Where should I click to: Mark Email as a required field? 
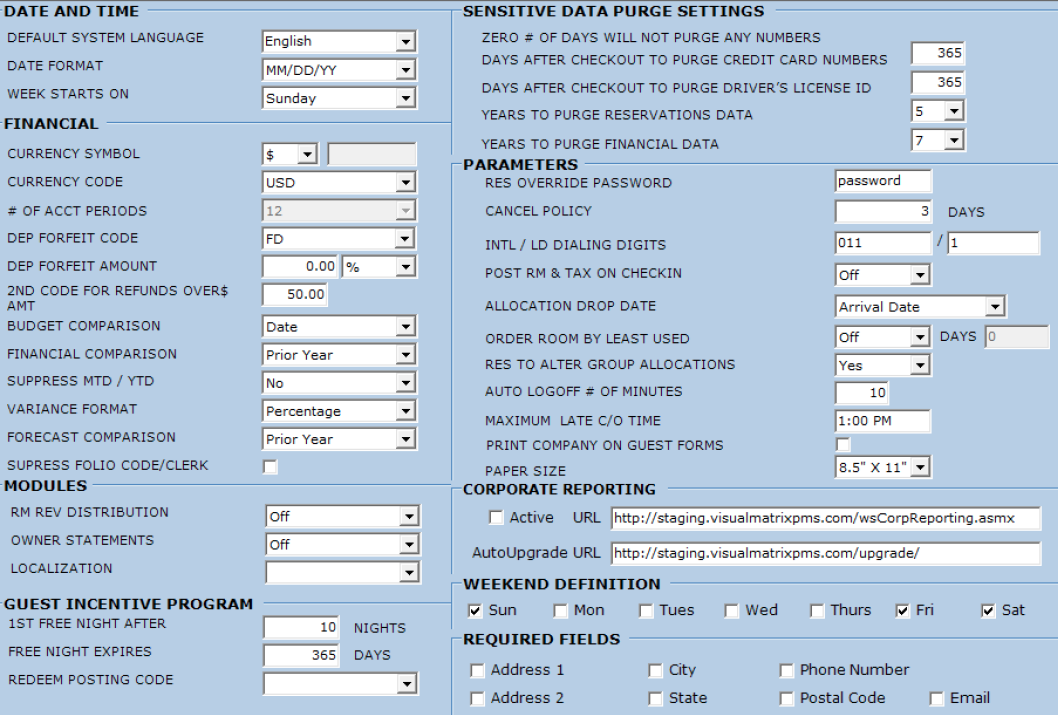pyautogui.click(x=937, y=699)
